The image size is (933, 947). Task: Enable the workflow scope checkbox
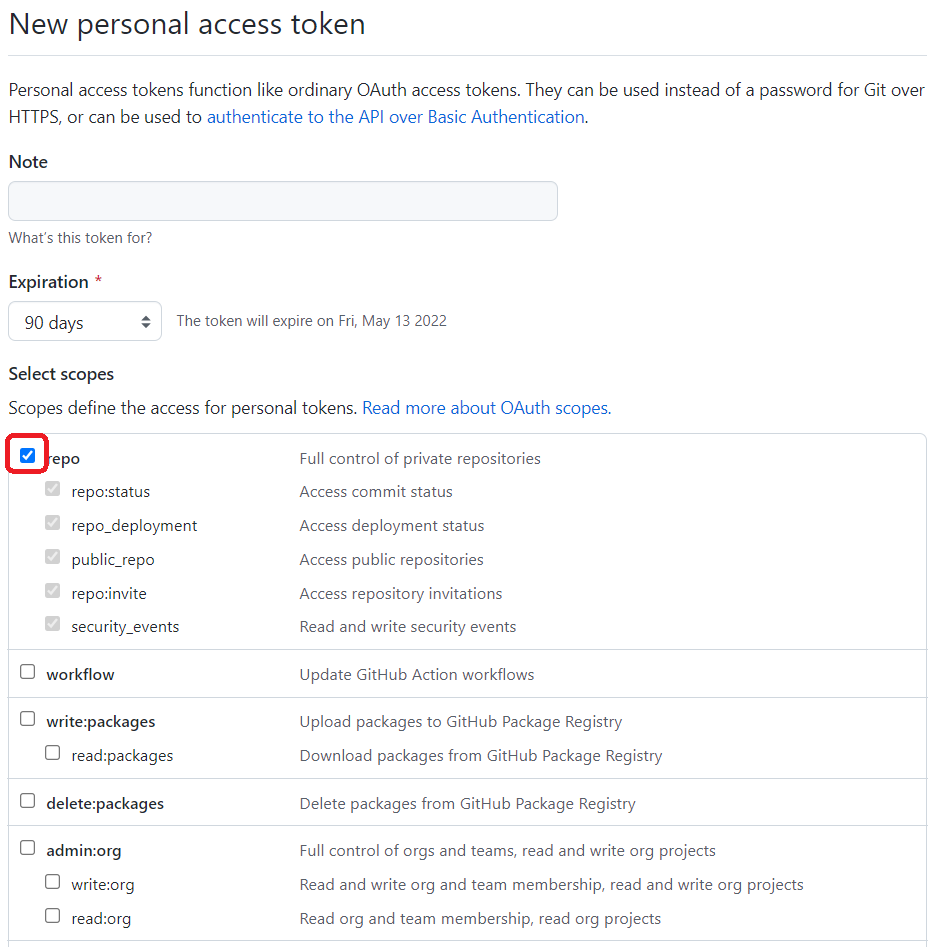click(x=28, y=672)
